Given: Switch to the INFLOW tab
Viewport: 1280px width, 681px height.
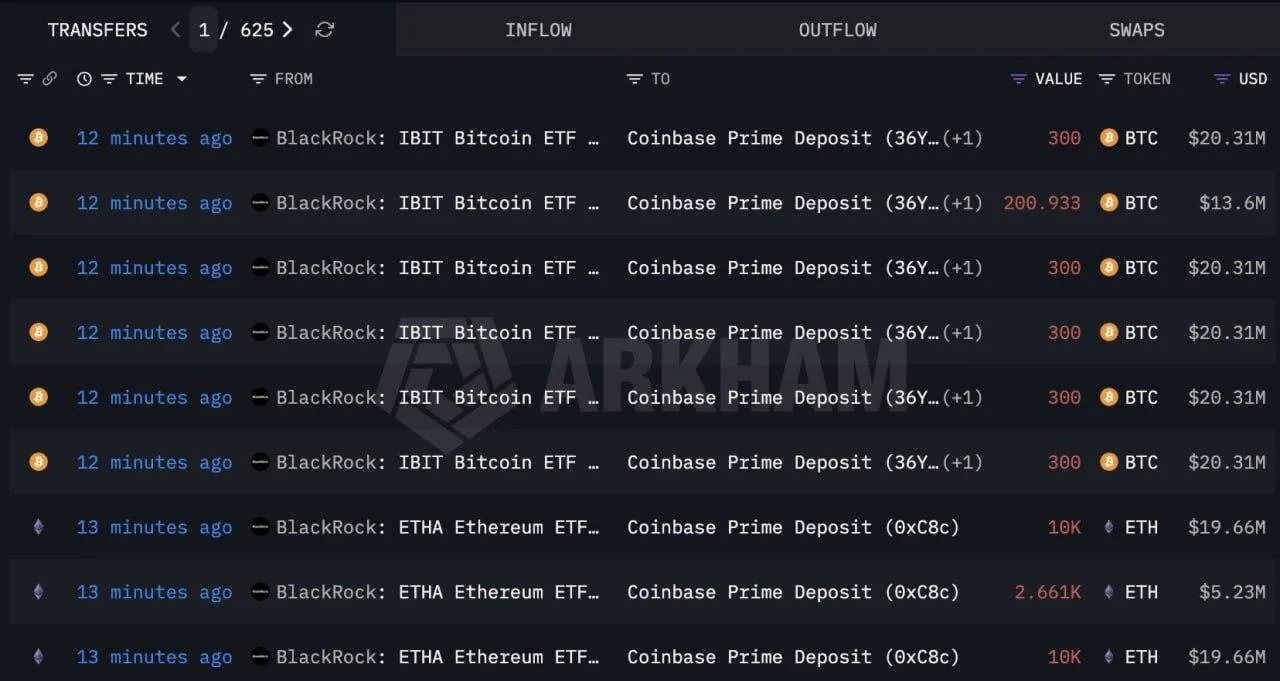Looking at the screenshot, I should pos(538,30).
